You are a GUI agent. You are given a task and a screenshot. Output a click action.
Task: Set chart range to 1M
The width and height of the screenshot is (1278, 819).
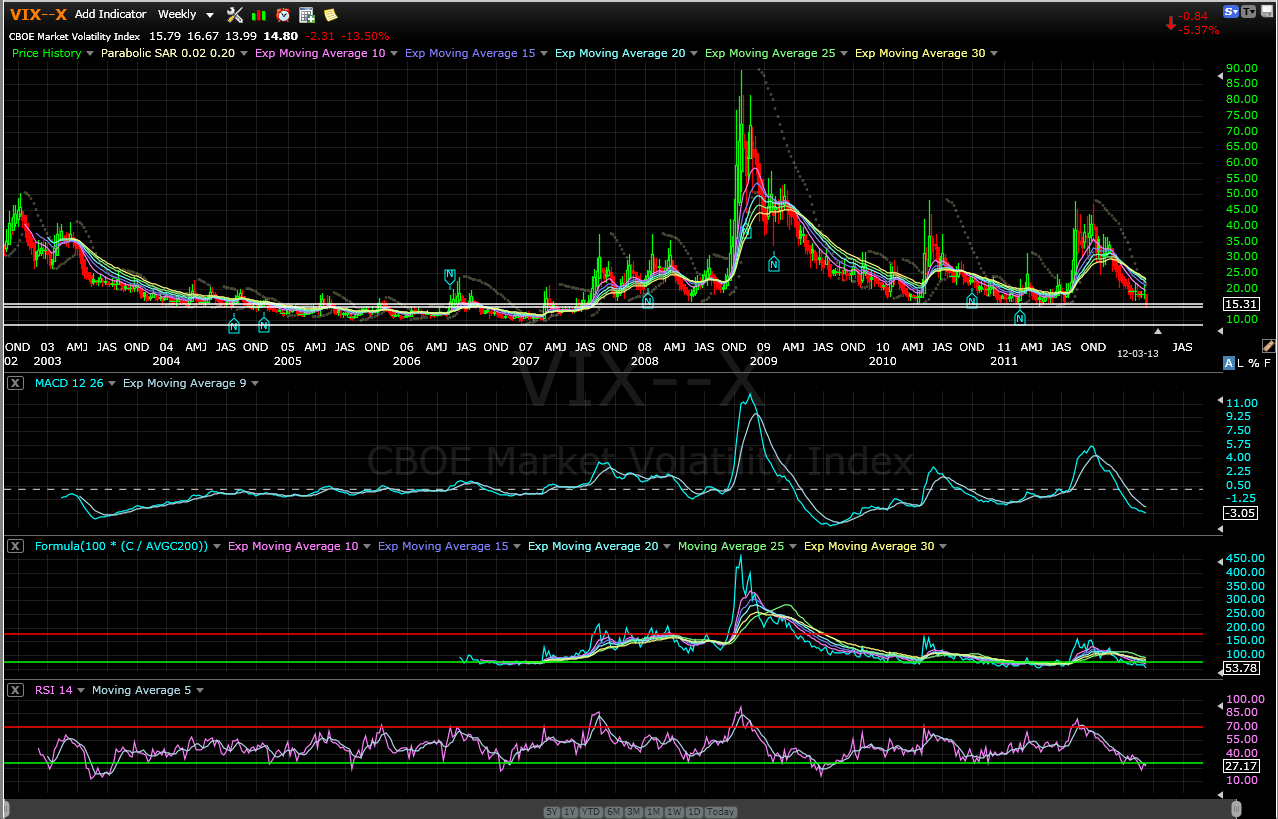pos(653,812)
